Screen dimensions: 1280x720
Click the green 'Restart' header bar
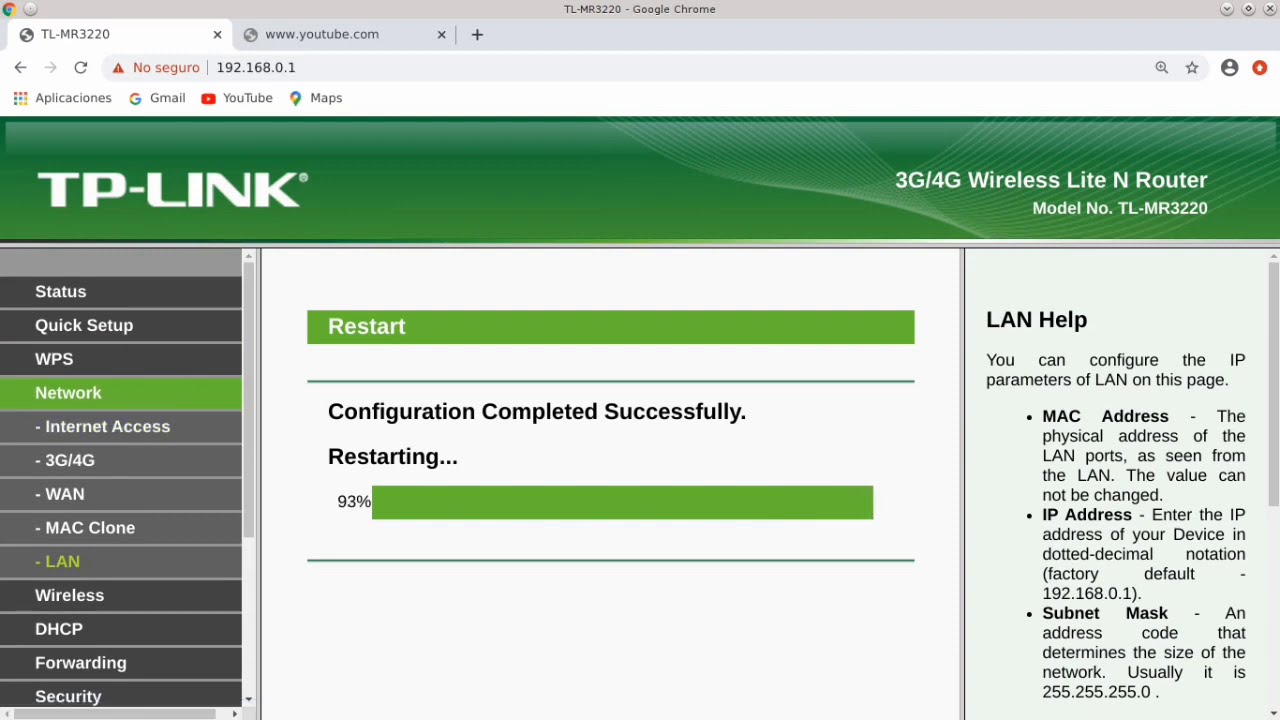611,327
